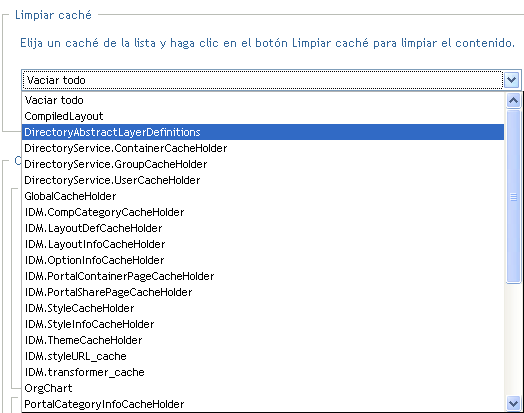The image size is (524, 413).
Task: Click scrollbar down arrow in list
Action: [513, 403]
